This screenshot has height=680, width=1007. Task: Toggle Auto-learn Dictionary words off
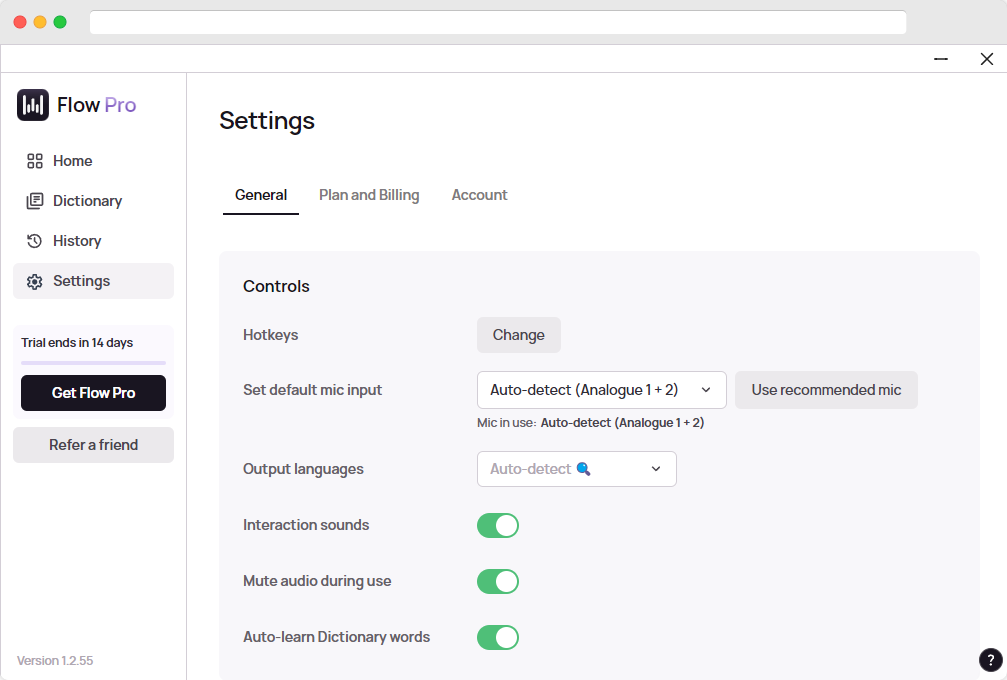[x=498, y=637]
